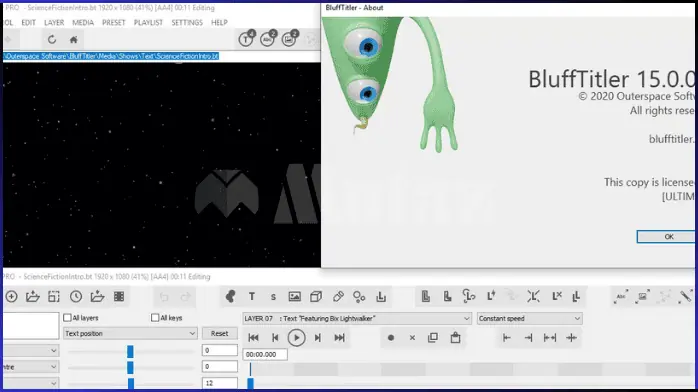Click the Reset button
This screenshot has height=392, width=698.
click(219, 333)
